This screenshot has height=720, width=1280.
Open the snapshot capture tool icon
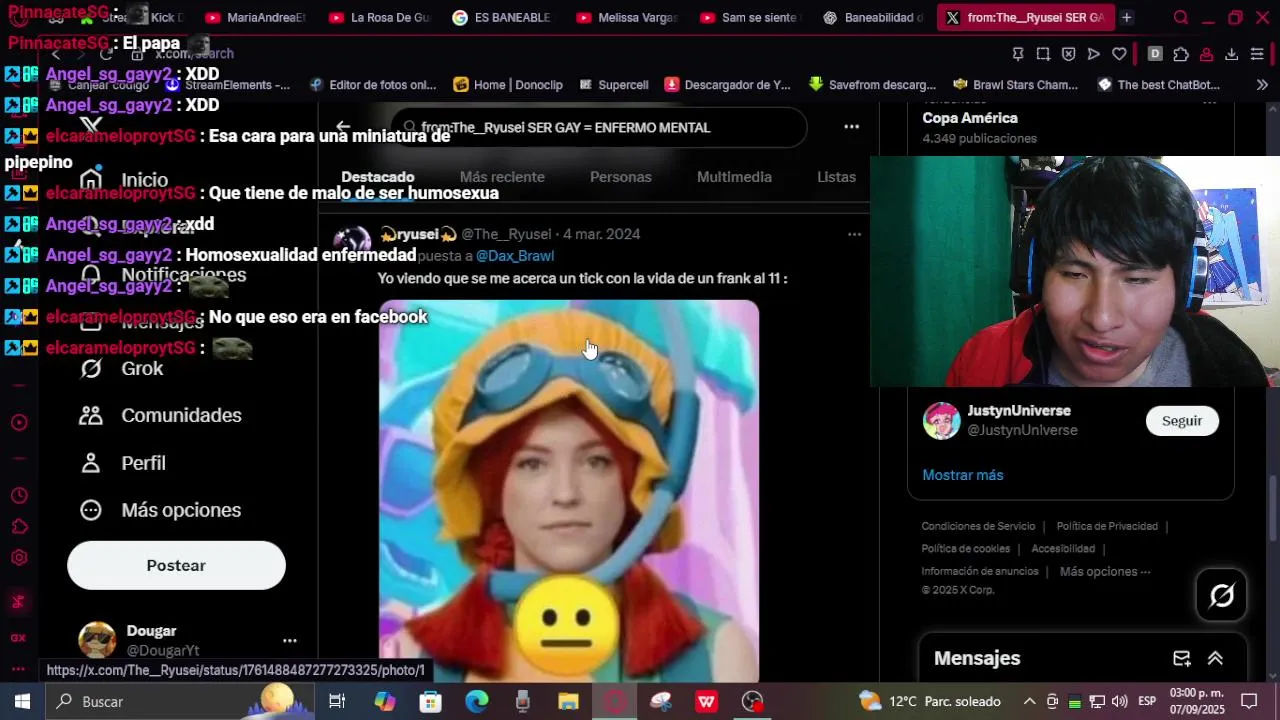coord(1043,54)
